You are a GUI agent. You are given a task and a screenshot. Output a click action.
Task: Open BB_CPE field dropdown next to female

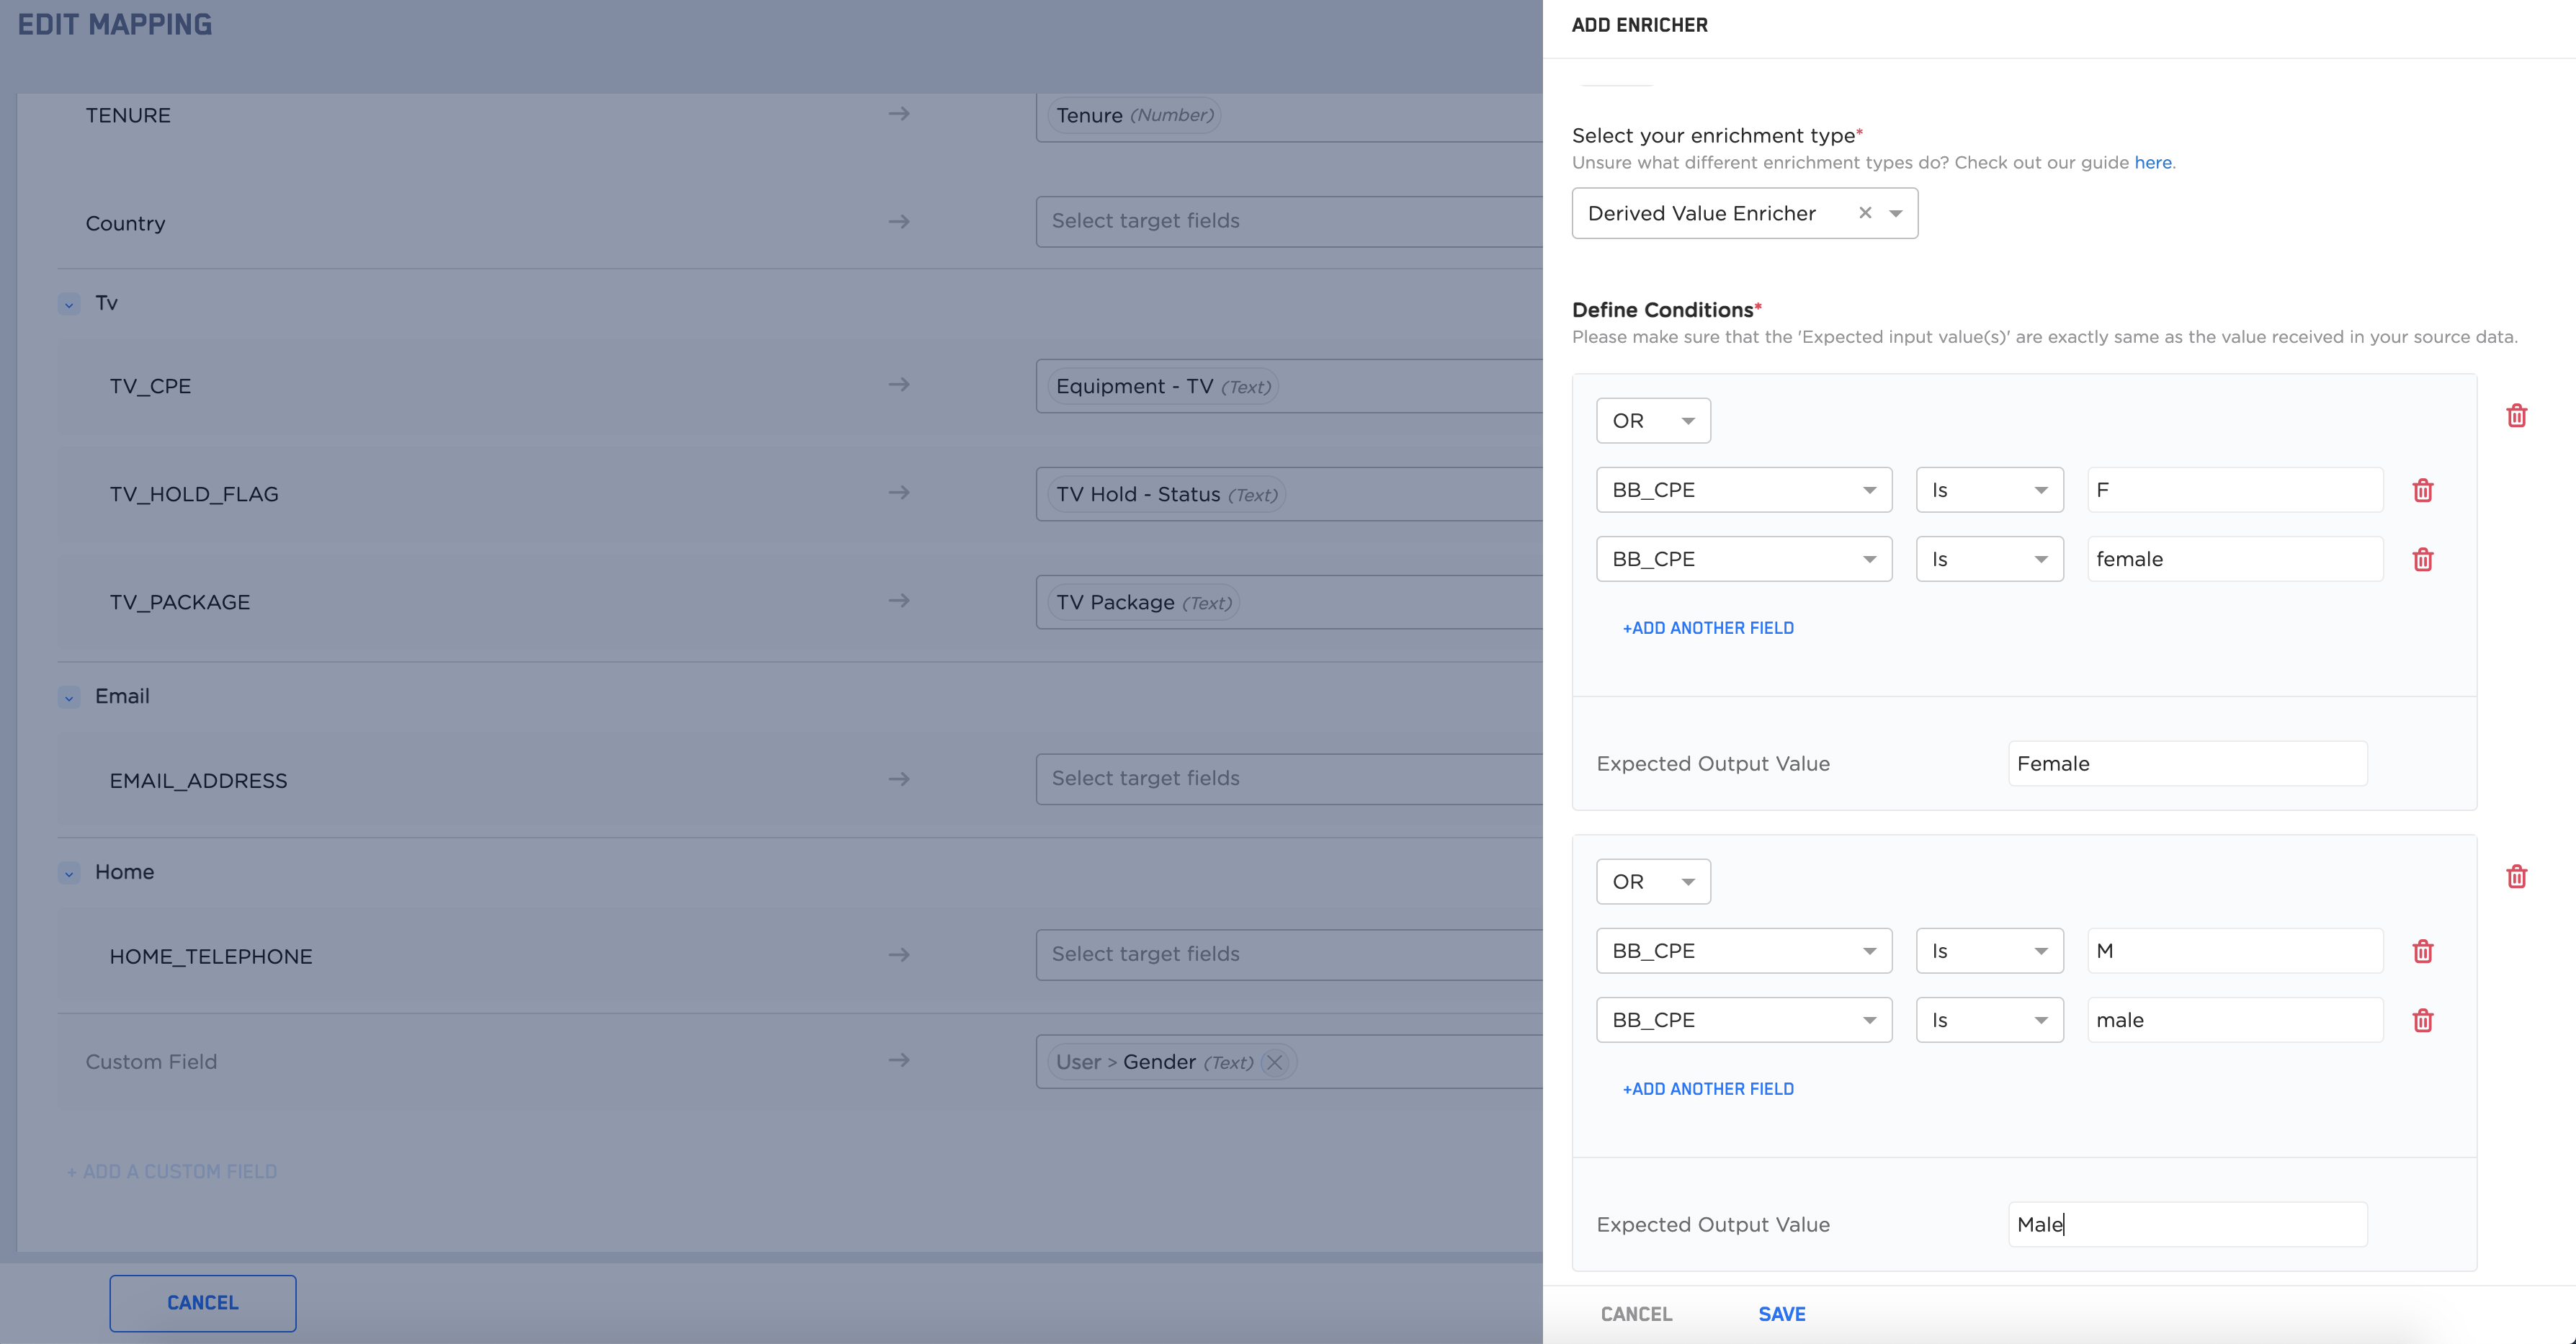[1743, 559]
